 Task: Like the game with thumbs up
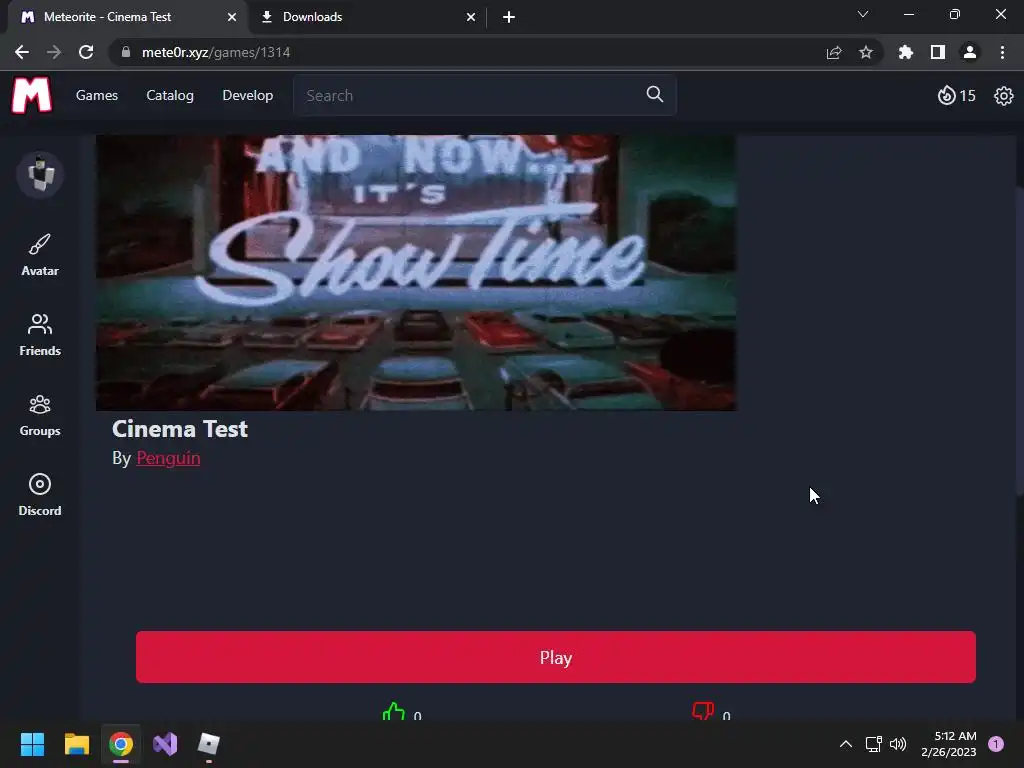click(394, 711)
